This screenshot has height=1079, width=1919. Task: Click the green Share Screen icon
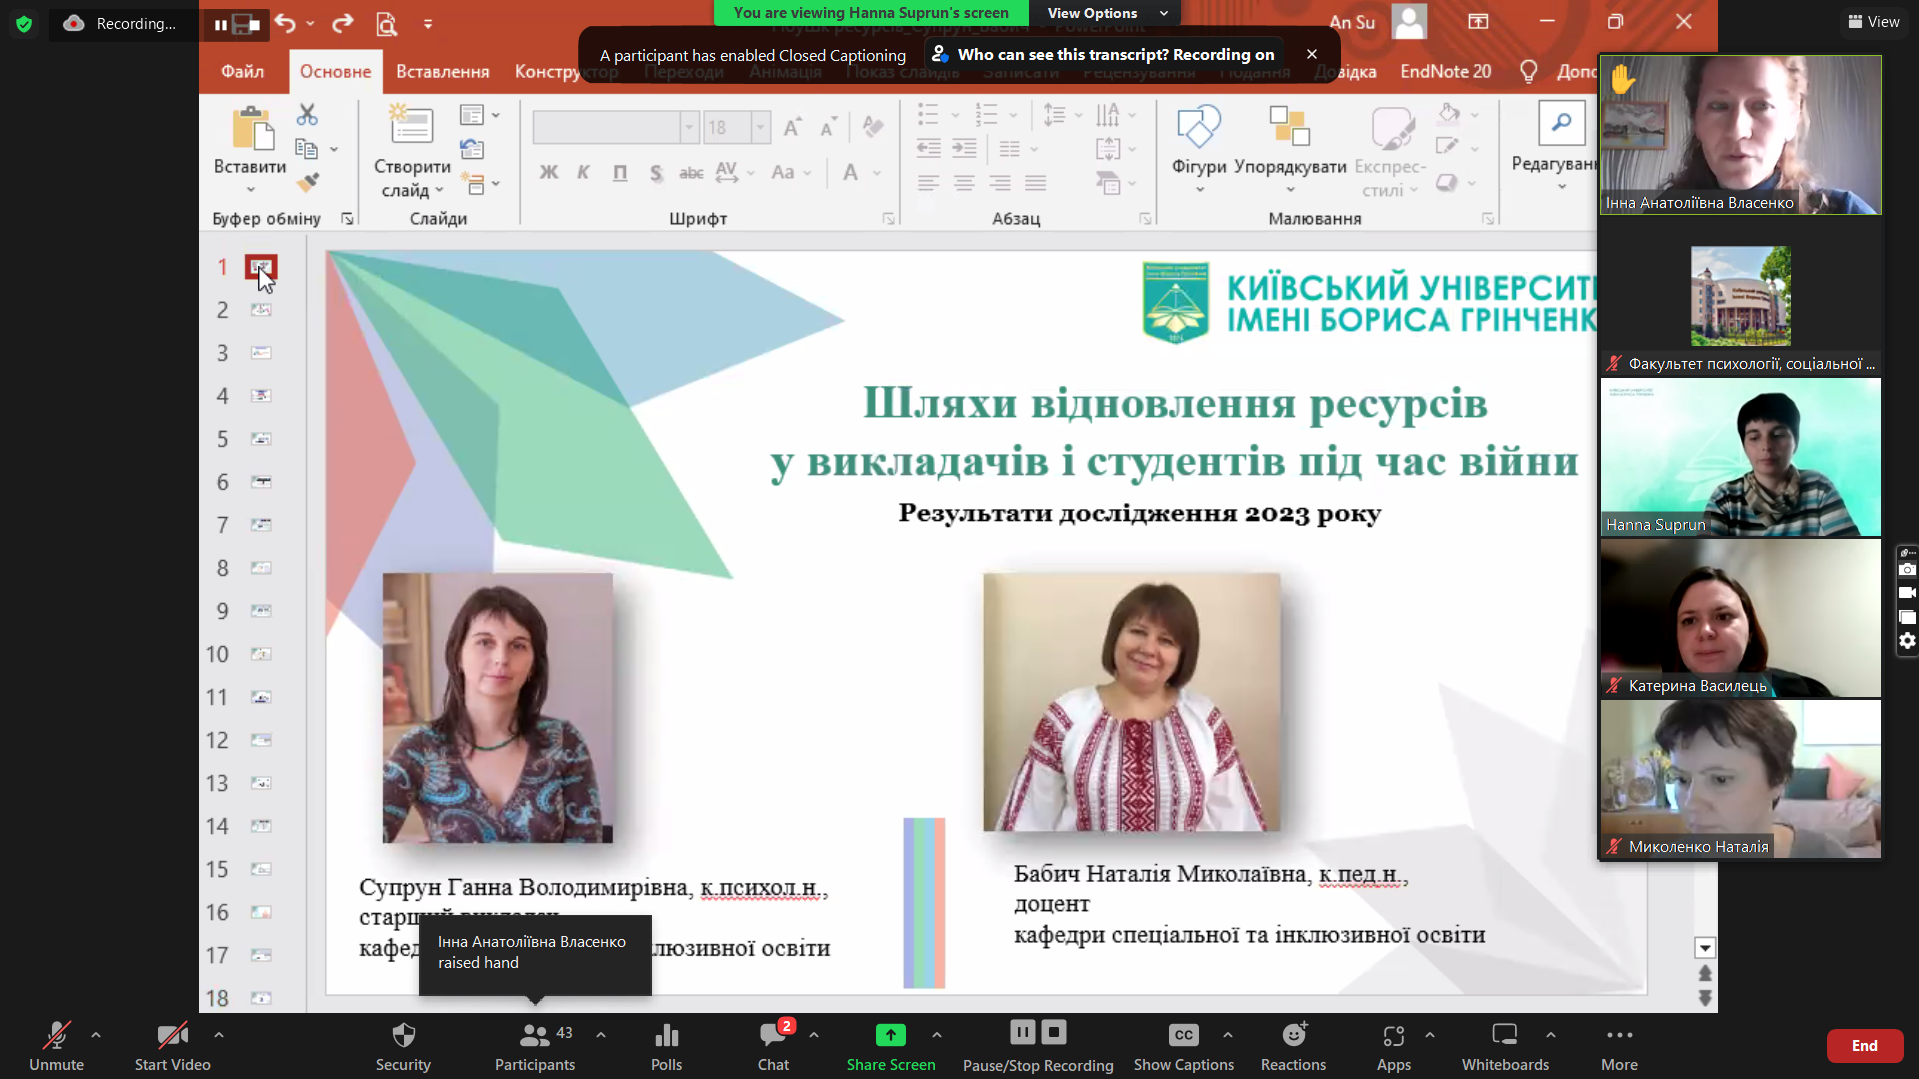click(890, 1035)
